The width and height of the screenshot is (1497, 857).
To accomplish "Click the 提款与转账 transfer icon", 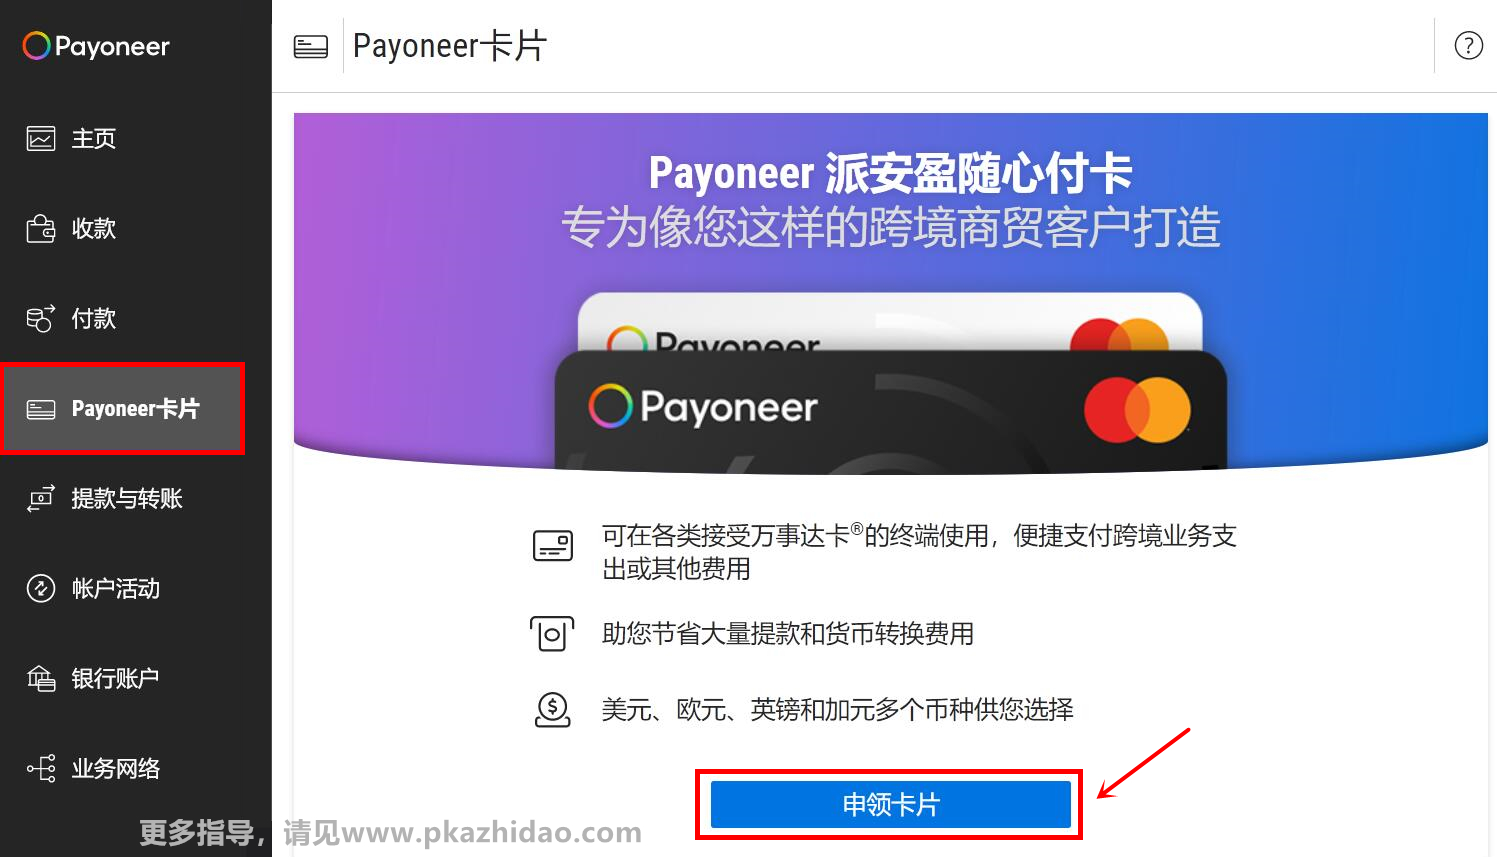I will click(x=41, y=498).
